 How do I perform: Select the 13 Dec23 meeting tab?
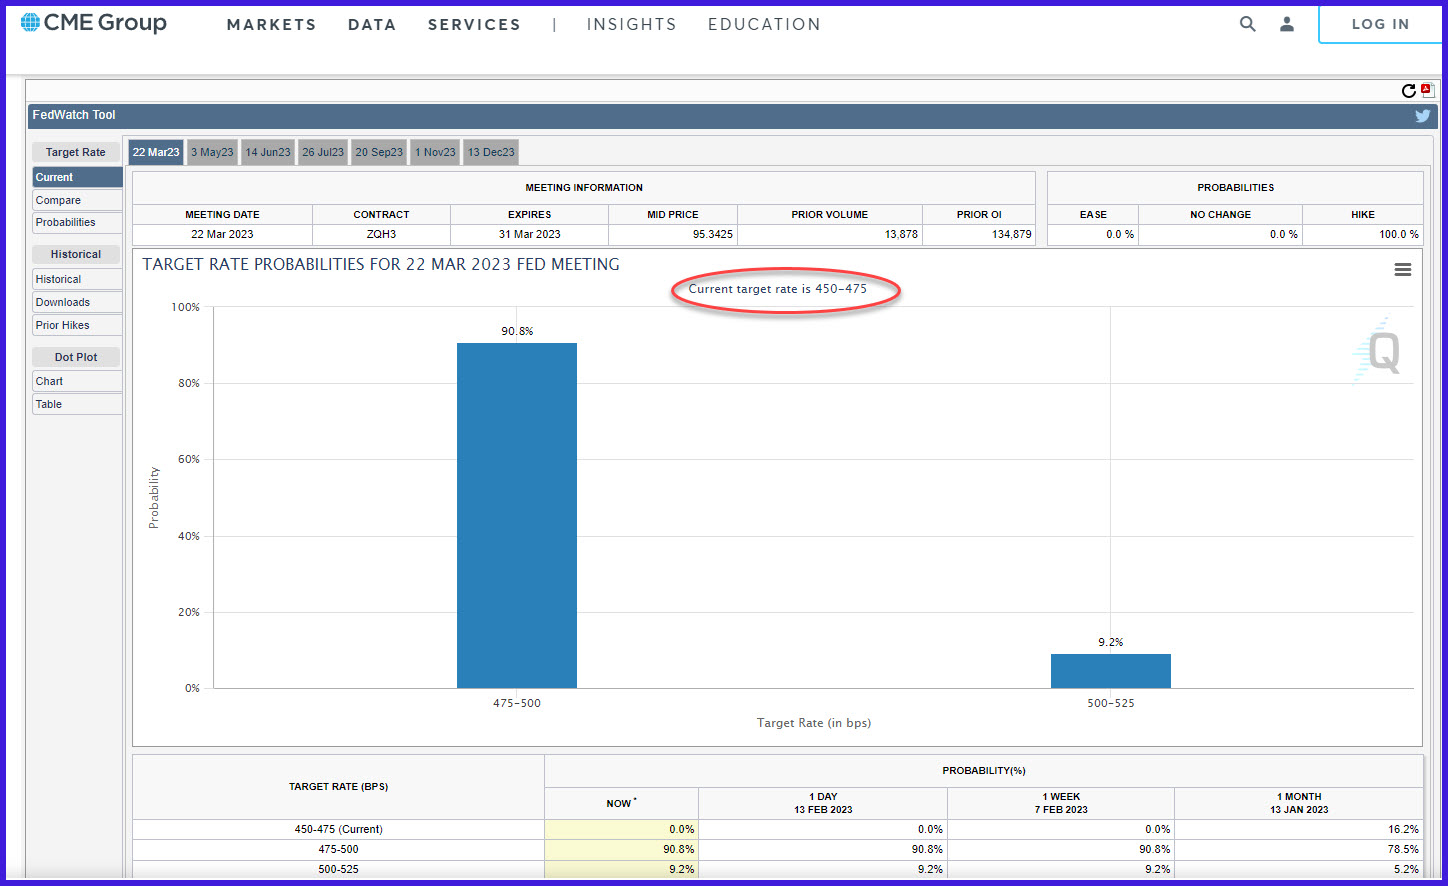coord(491,152)
